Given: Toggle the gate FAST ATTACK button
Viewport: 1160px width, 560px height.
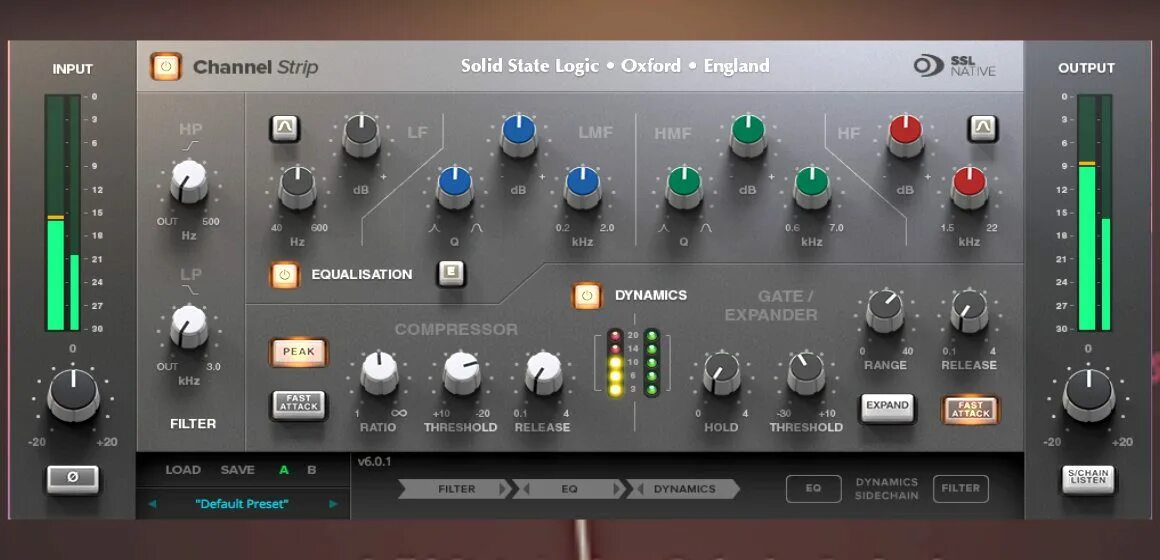Looking at the screenshot, I should (x=970, y=409).
